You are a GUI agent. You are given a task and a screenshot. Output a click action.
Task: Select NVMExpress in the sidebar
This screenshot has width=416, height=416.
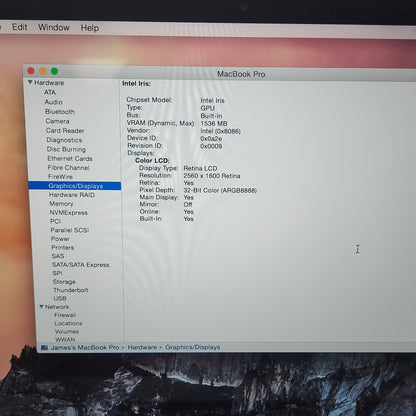(x=69, y=213)
